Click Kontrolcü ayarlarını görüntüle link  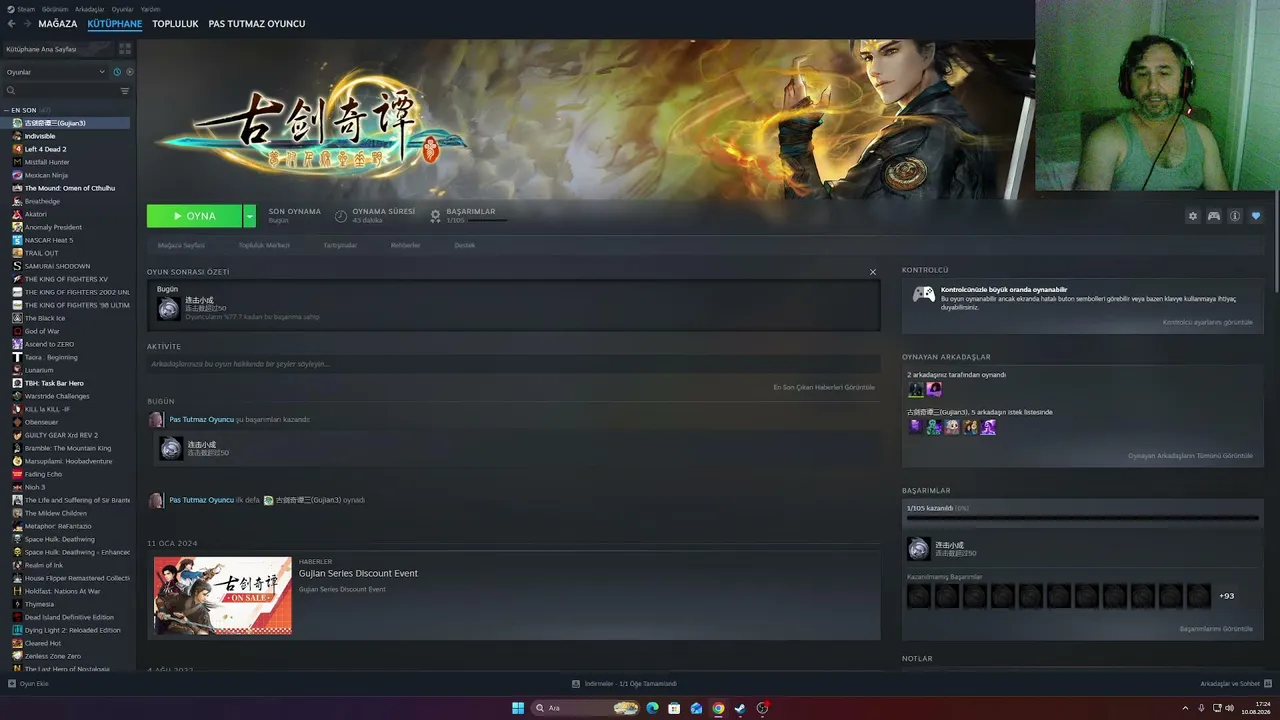1207,322
